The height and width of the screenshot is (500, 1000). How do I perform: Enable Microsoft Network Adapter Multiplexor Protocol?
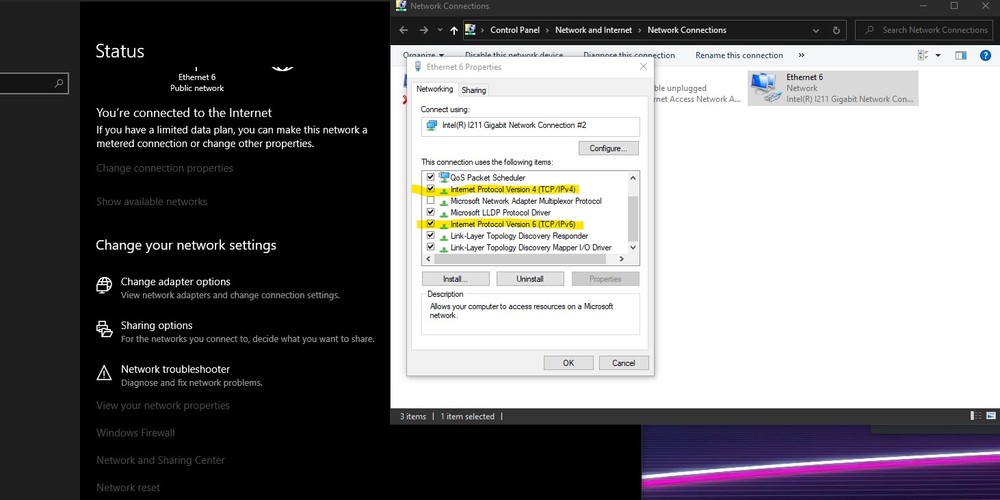click(x=430, y=200)
